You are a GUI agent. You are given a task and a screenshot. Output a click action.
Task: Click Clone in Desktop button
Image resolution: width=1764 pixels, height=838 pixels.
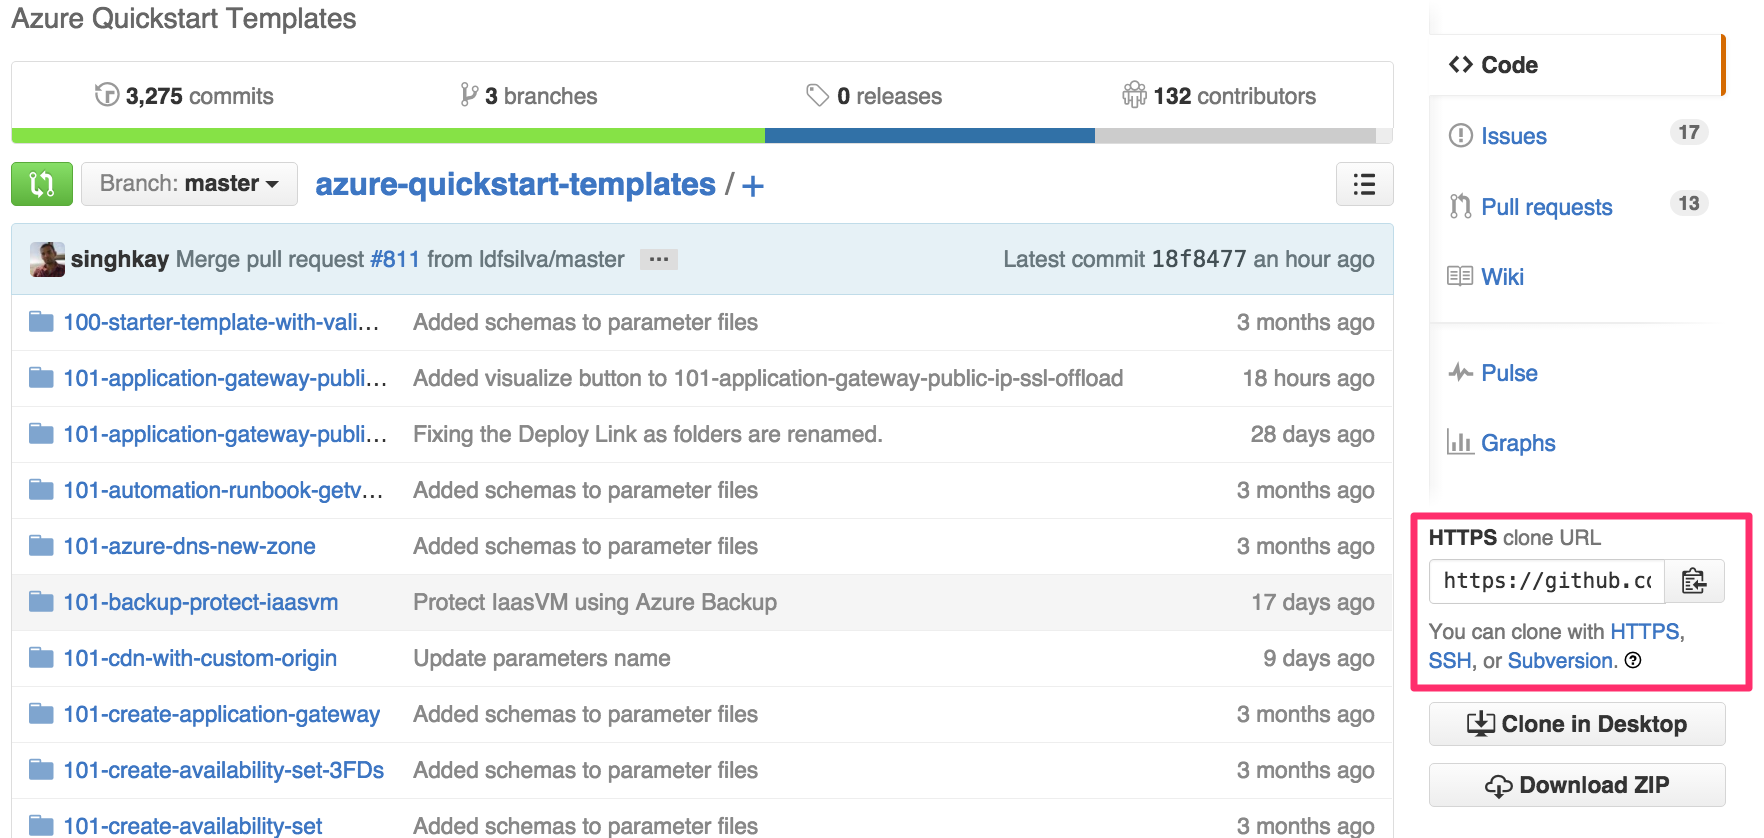1577,724
